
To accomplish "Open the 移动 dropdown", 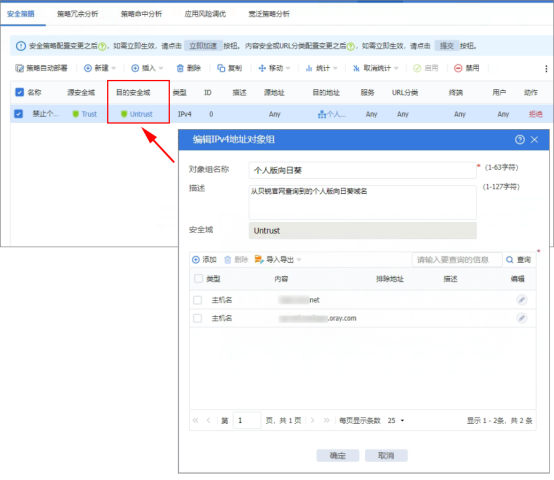I will 274,68.
